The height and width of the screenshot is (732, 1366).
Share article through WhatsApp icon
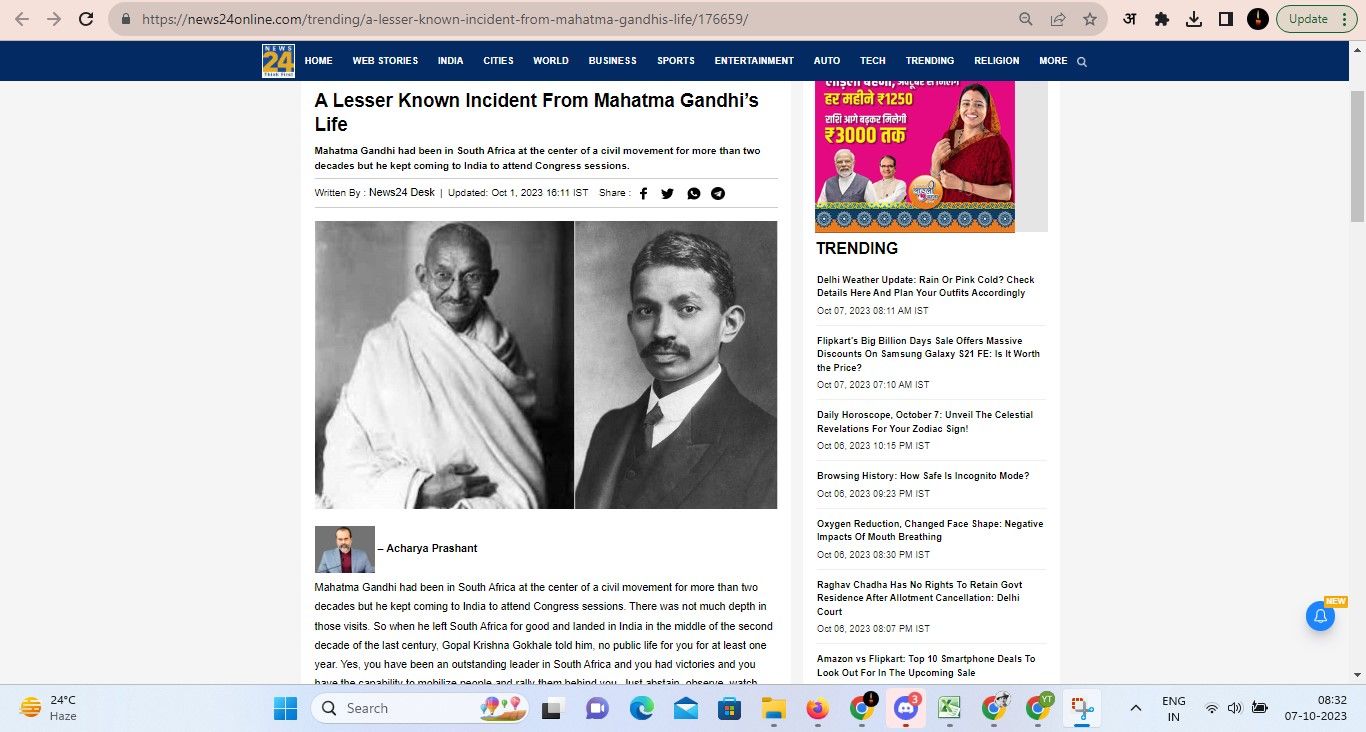pyautogui.click(x=694, y=194)
